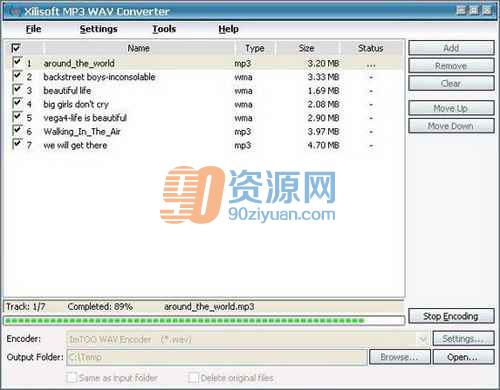Enable Same as input folder option

[x=71, y=378]
